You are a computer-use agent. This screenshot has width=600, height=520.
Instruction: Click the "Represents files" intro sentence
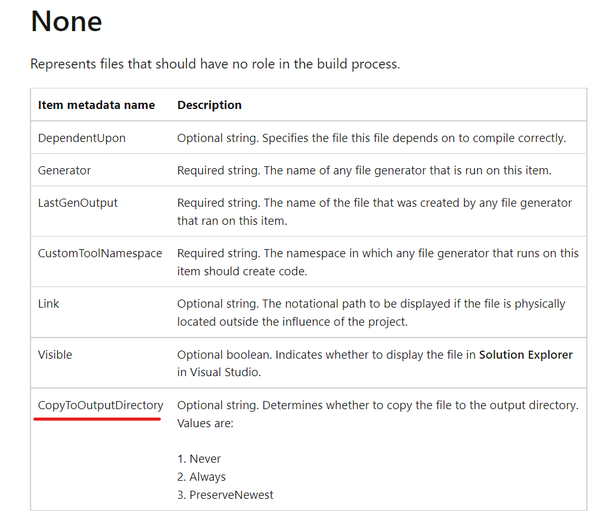[x=215, y=64]
